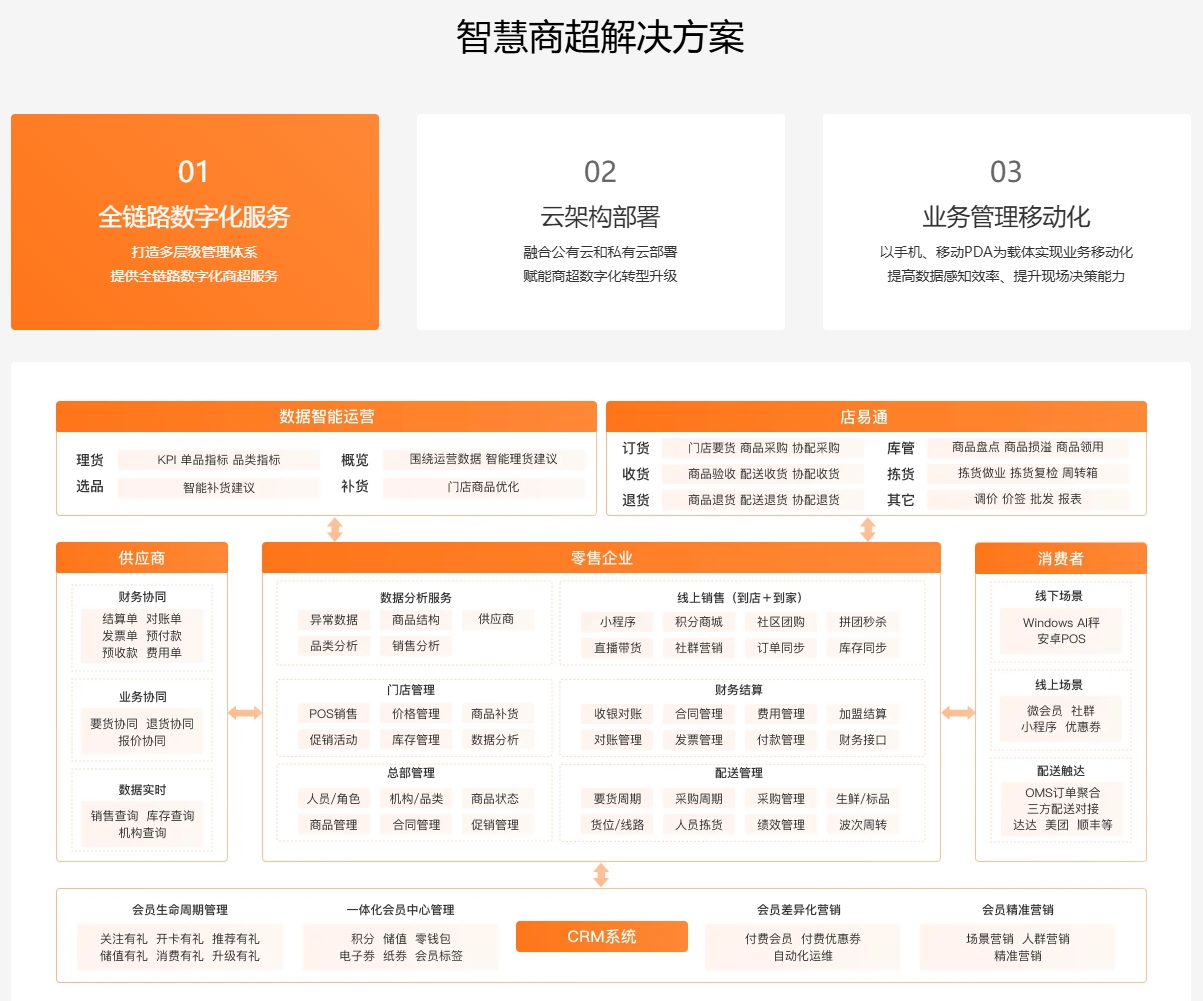Click the 智能补货建议 box beside 选品
The width and height of the screenshot is (1203, 1001).
[218, 488]
